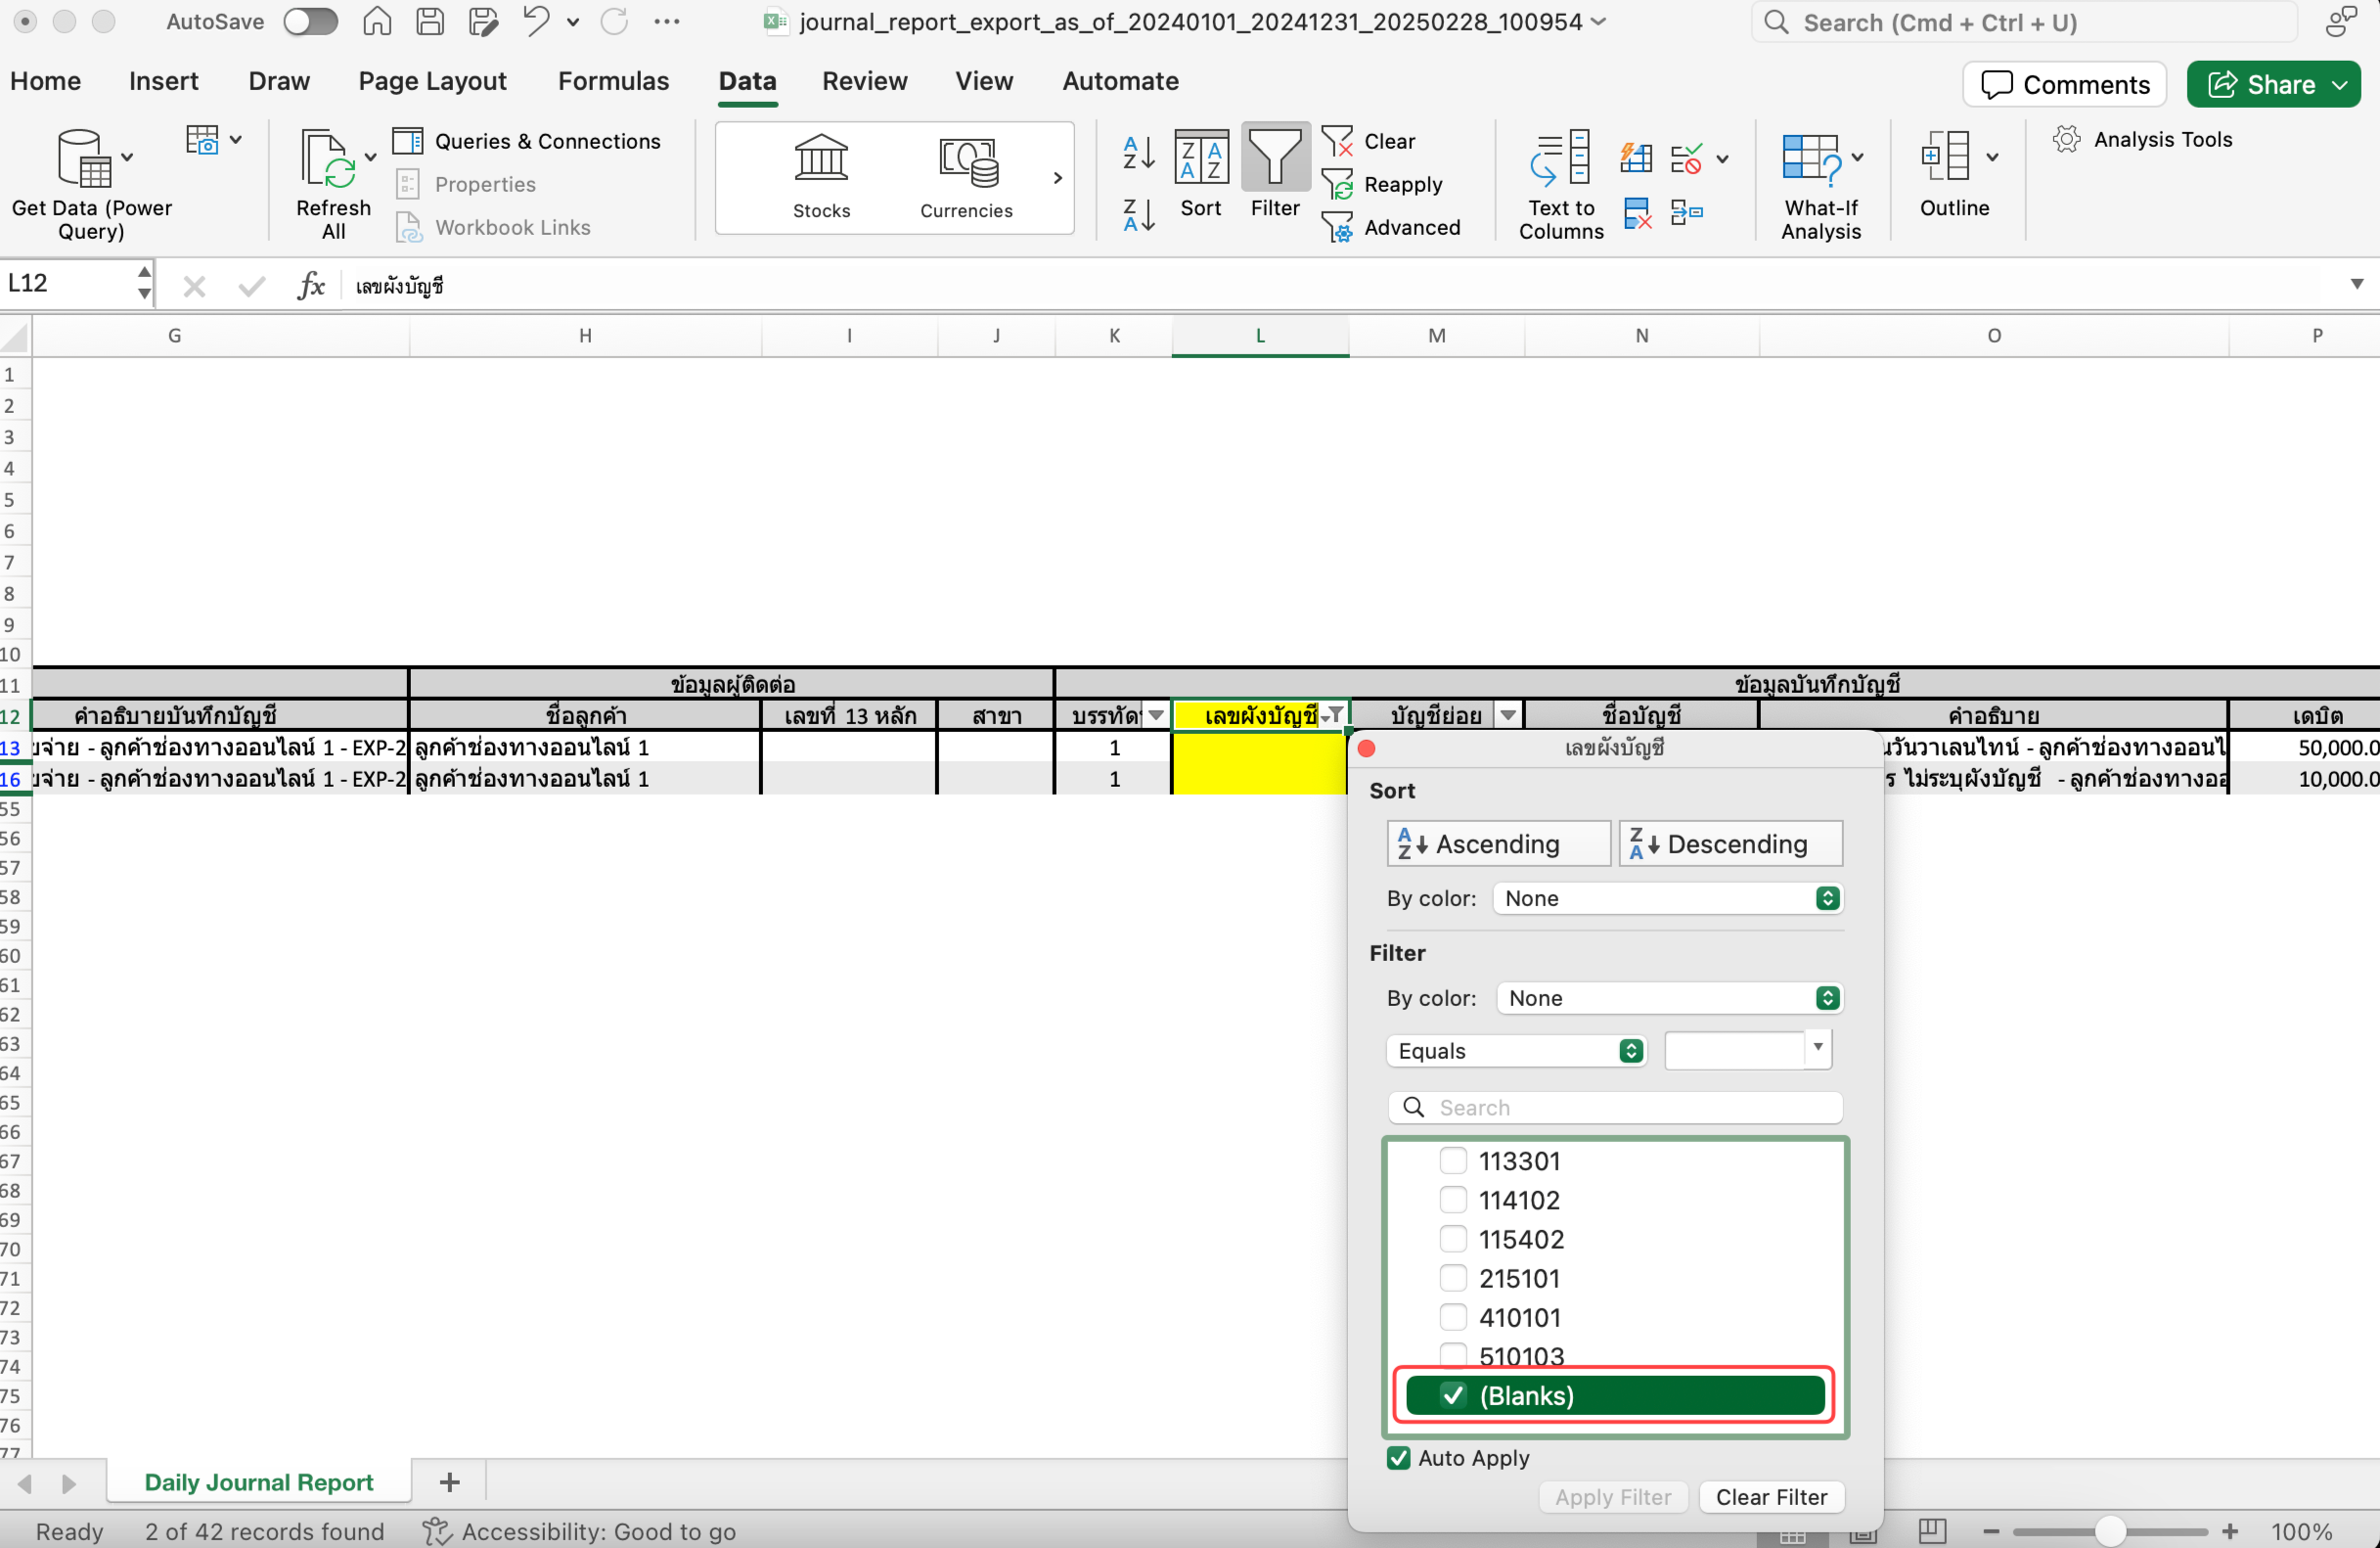Open Advanced filter options
This screenshot has height=1548, width=2380.
(1390, 227)
